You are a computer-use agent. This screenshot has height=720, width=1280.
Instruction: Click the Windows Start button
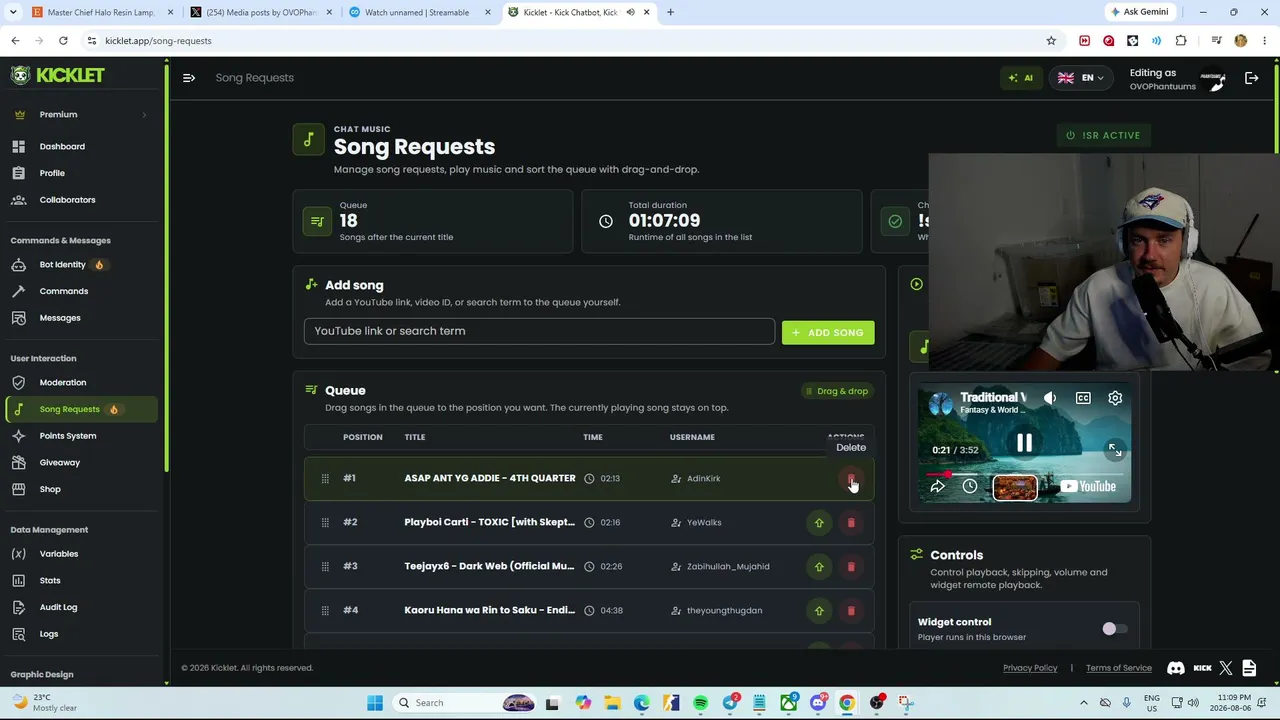pyautogui.click(x=375, y=703)
